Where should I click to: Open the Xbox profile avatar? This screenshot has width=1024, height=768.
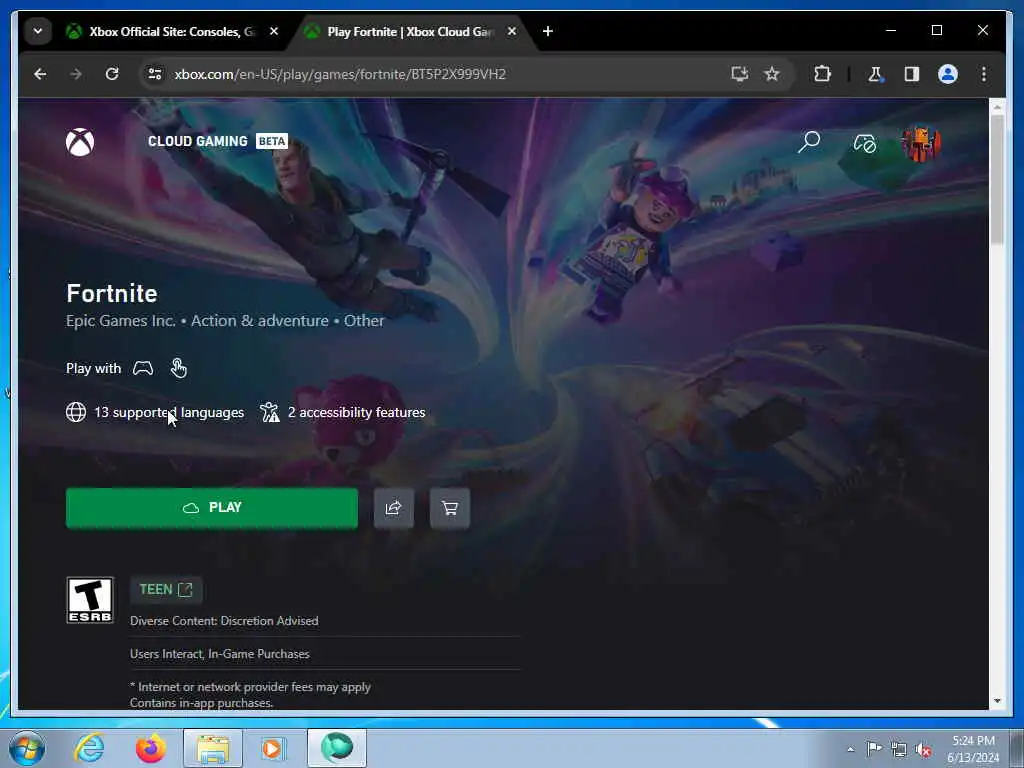tap(921, 143)
